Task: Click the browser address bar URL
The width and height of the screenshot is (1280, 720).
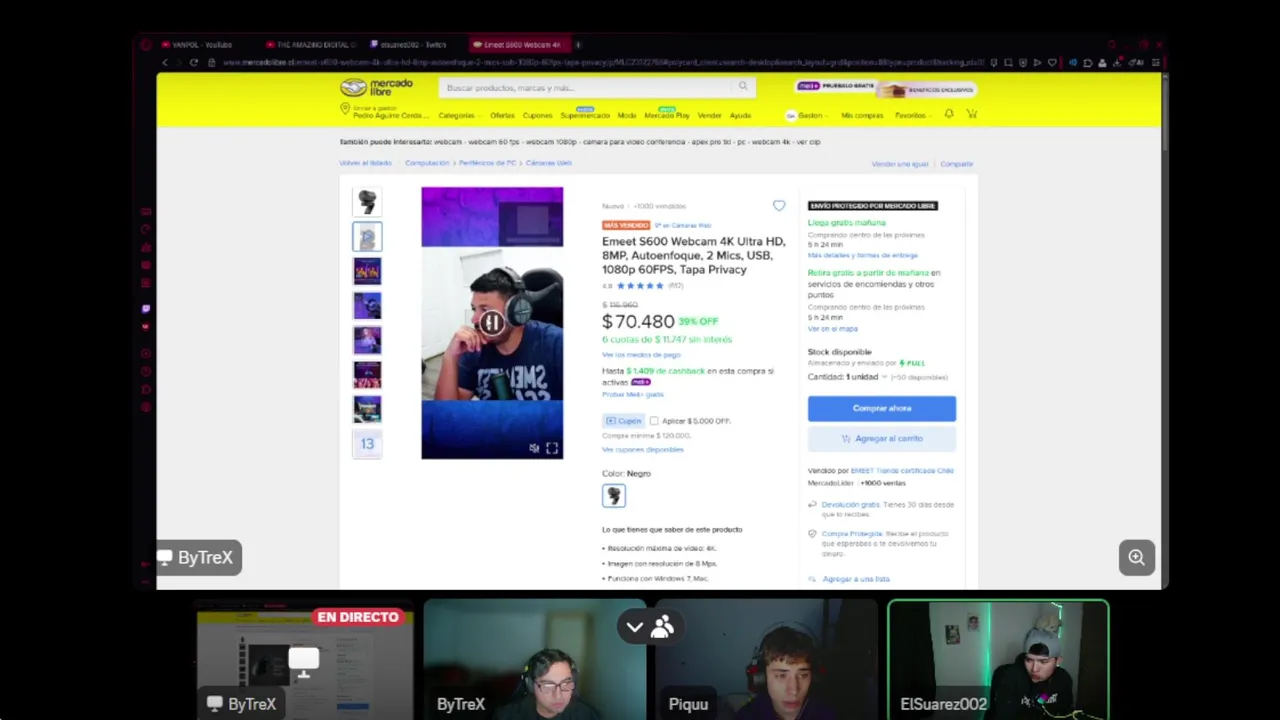Action: [x=603, y=63]
